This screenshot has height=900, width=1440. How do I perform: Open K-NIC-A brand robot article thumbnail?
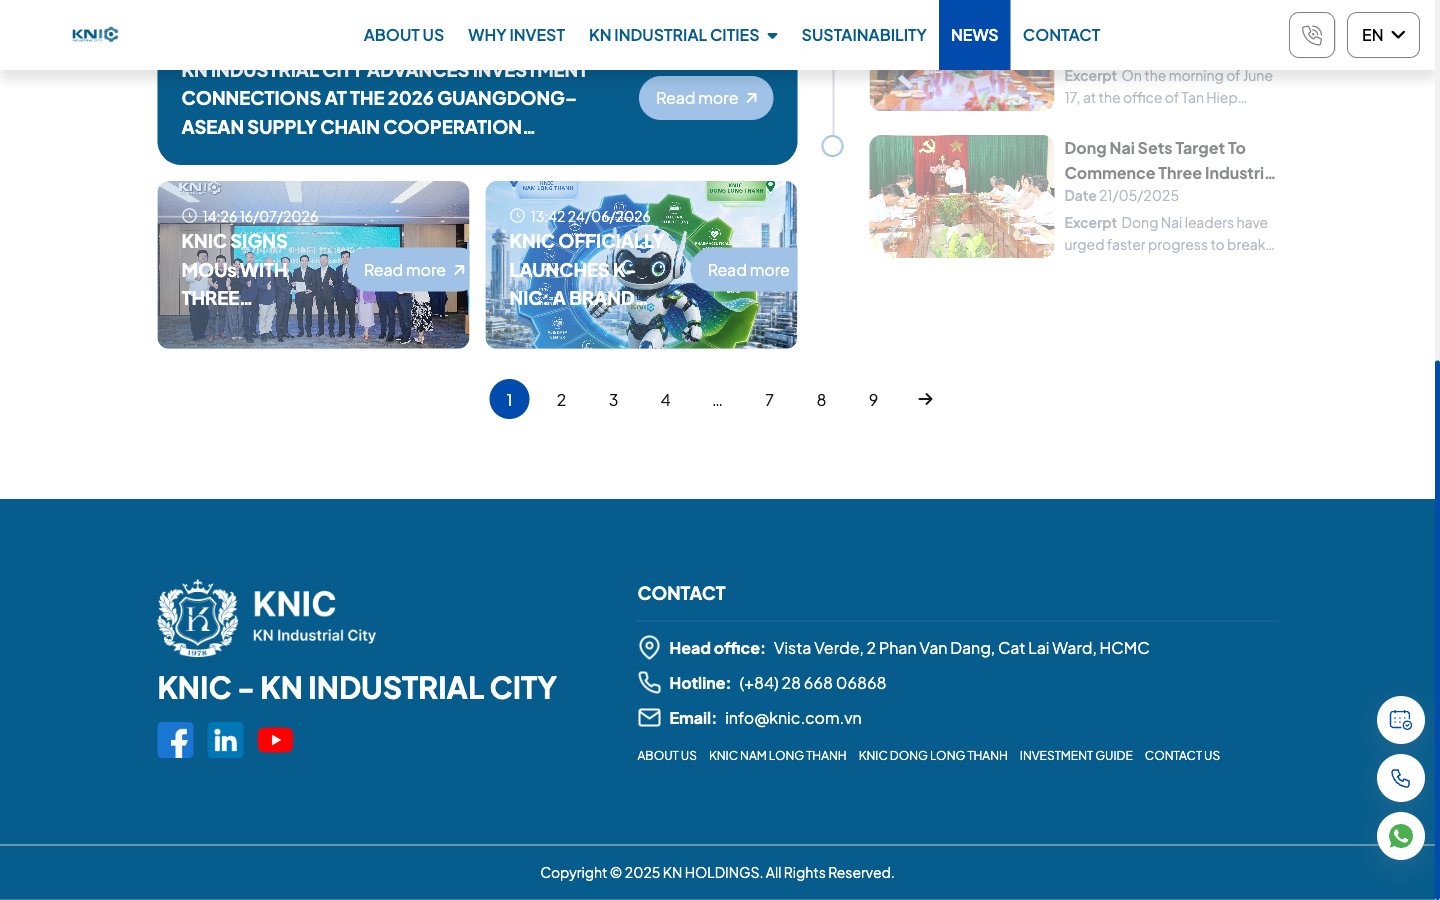point(641,265)
